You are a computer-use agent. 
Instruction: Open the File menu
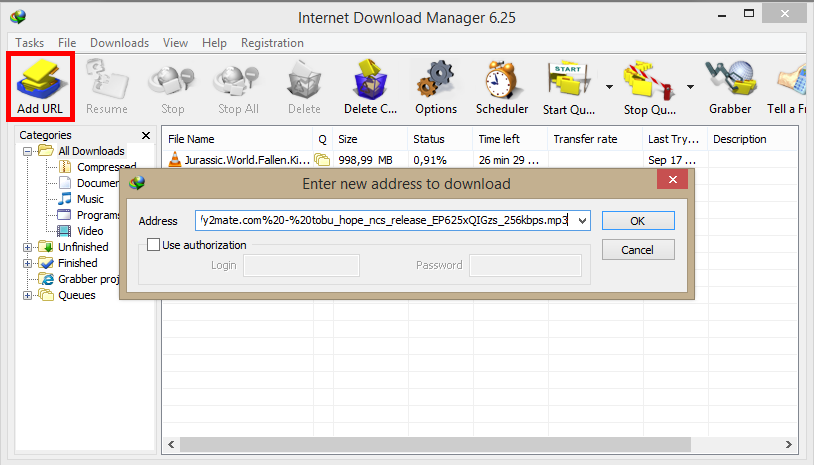[67, 43]
